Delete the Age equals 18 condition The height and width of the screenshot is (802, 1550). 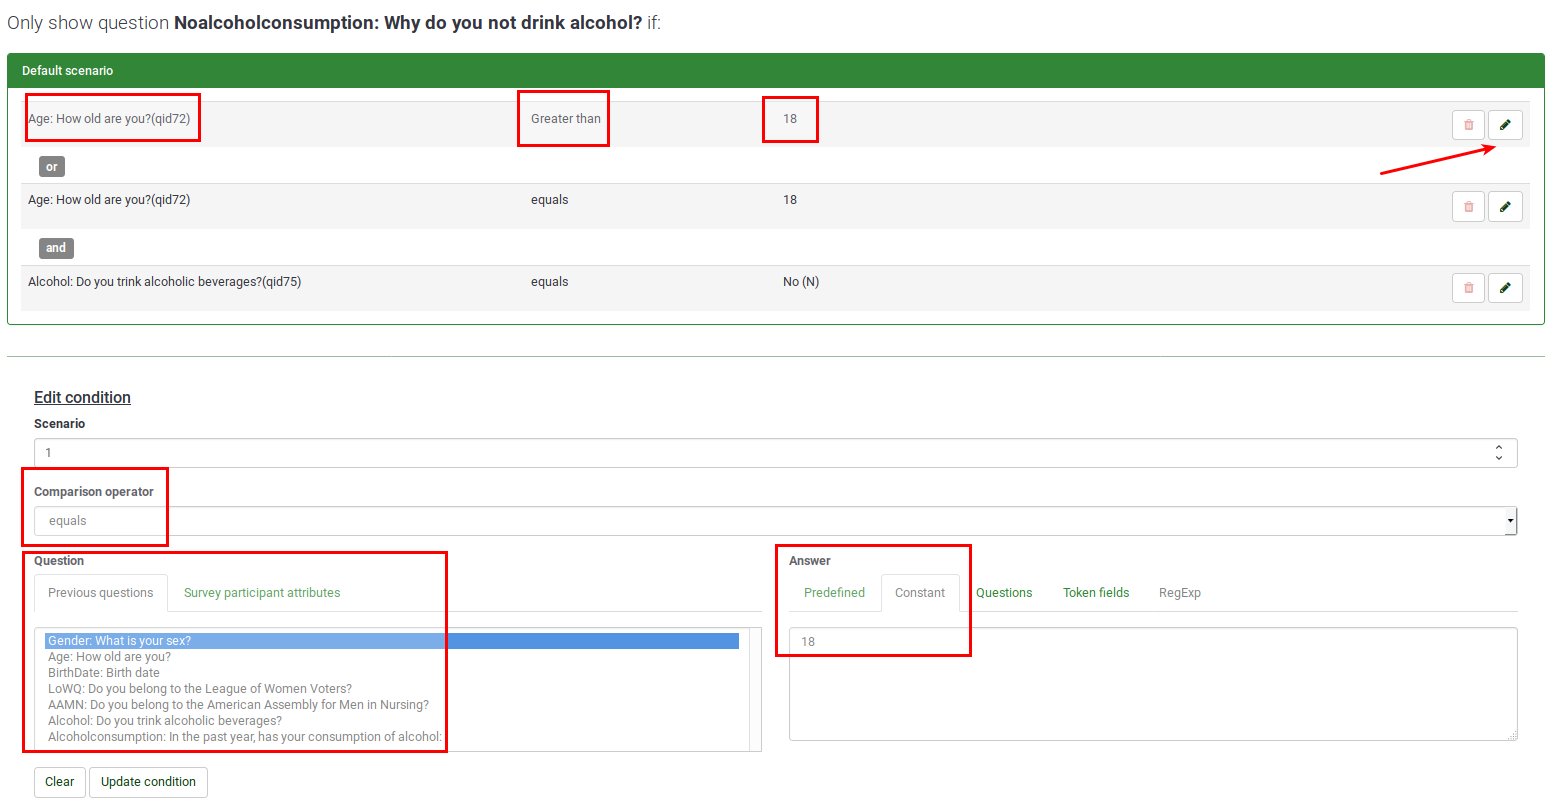(x=1468, y=207)
